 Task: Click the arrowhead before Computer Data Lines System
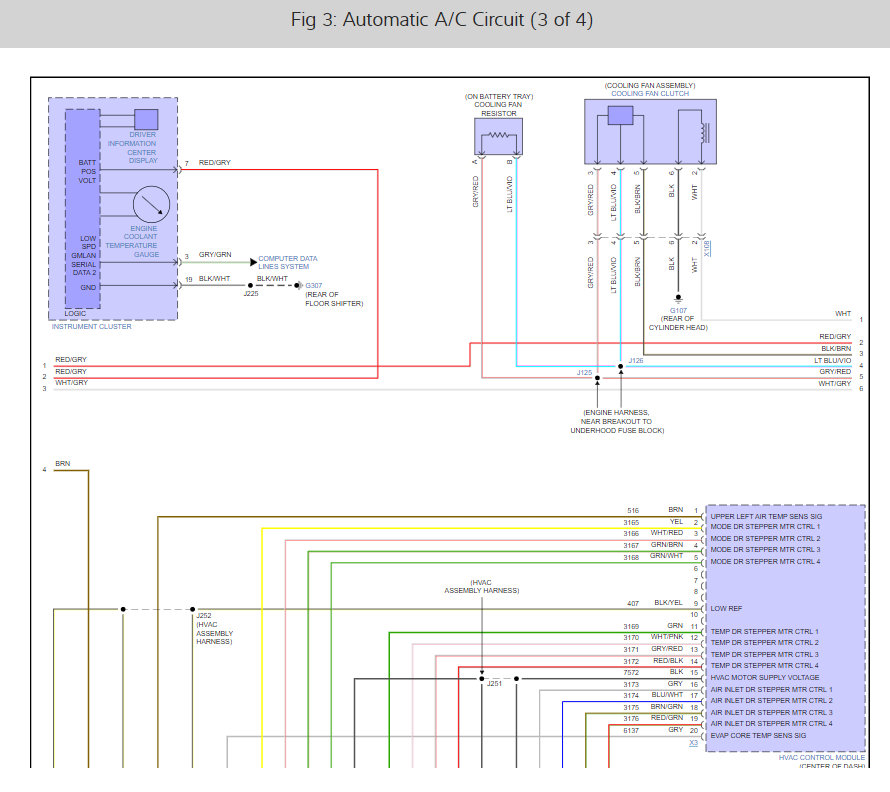[253, 262]
